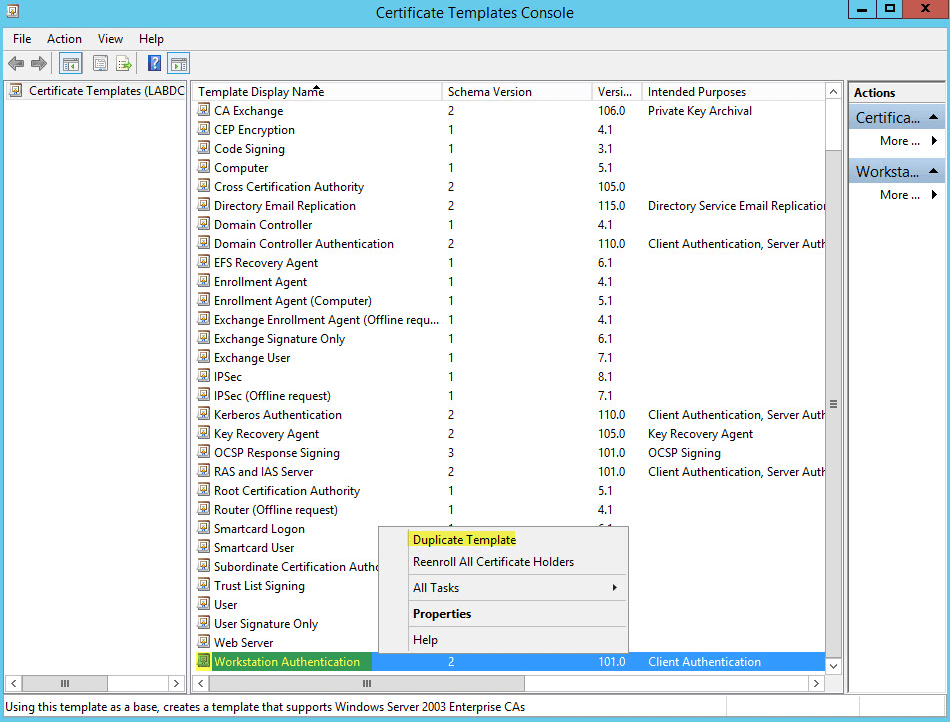950x722 pixels.
Task: Sort by Template Display Name column
Action: click(x=317, y=91)
